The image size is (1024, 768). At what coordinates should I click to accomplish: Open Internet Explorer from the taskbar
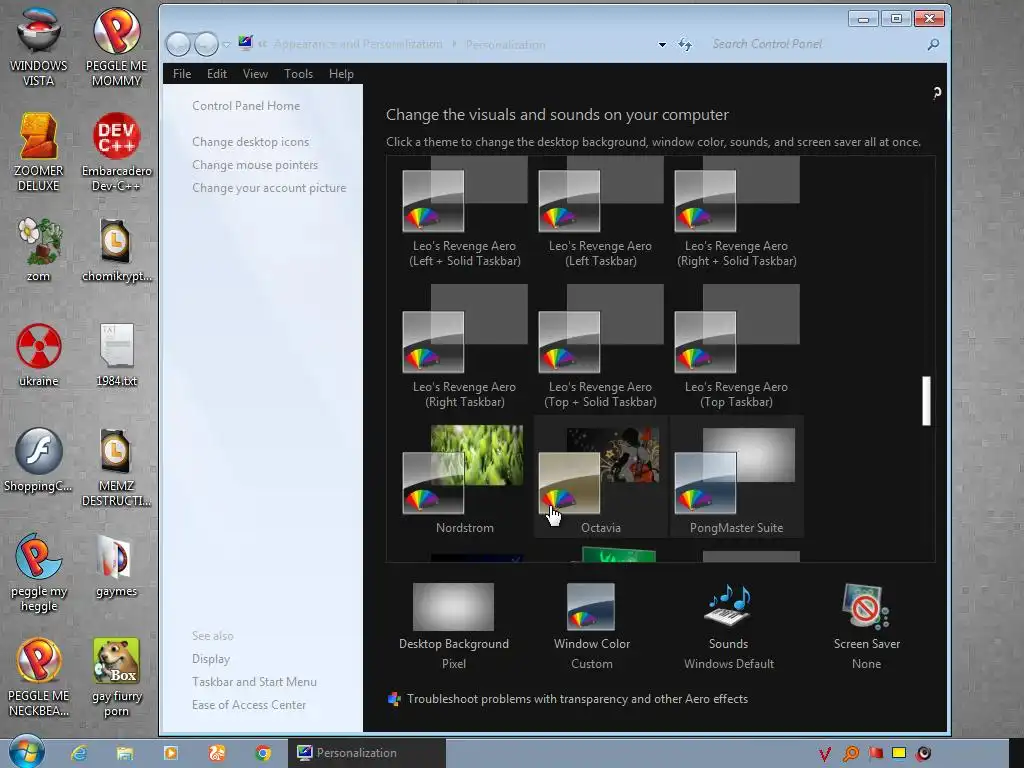click(x=79, y=753)
